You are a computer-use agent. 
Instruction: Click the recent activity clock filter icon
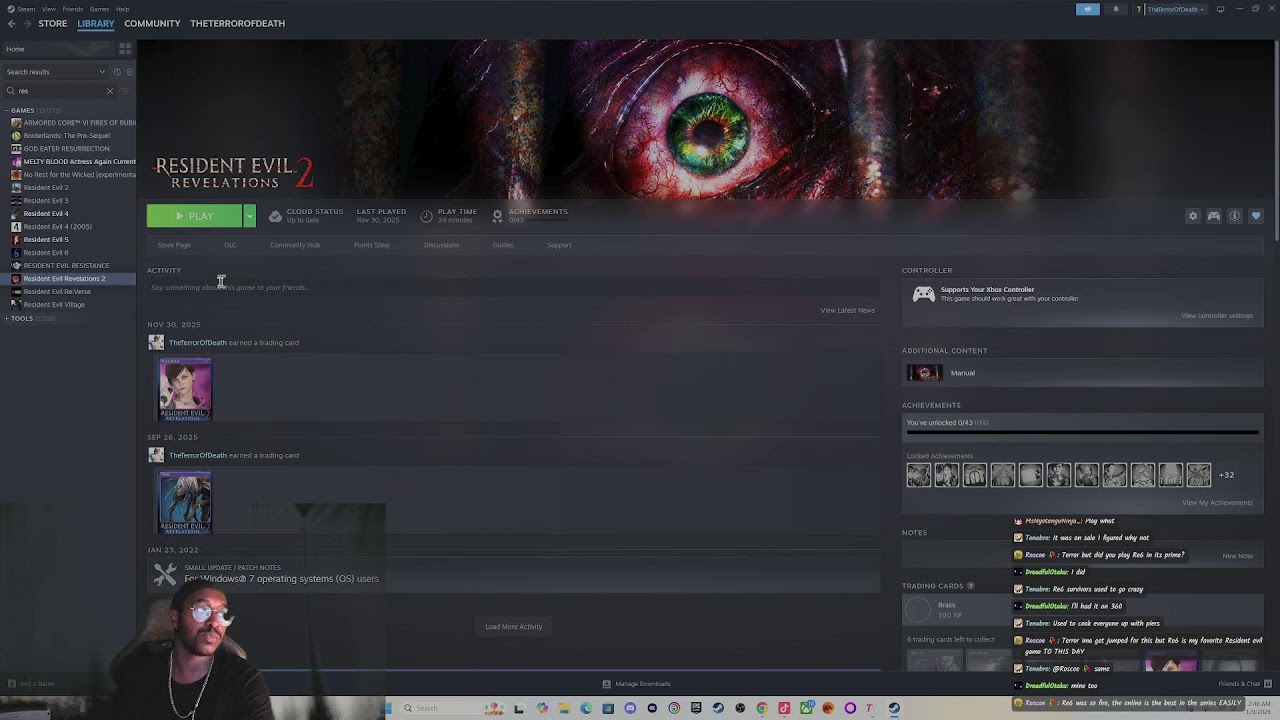pos(117,72)
